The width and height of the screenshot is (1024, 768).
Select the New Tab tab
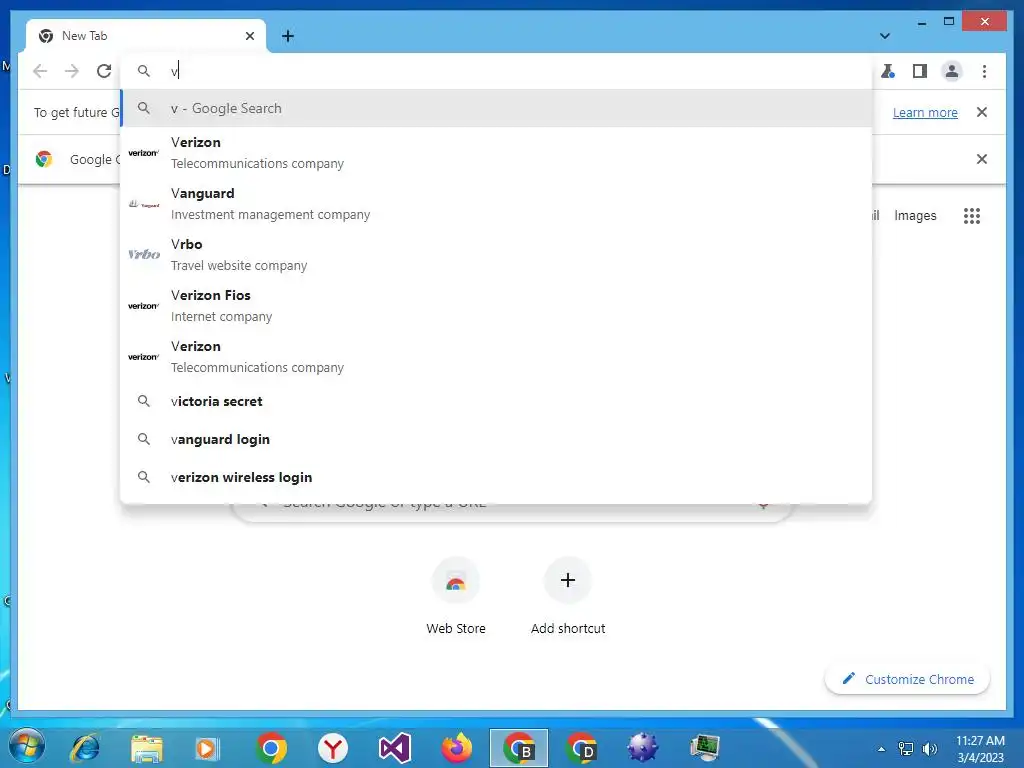(x=146, y=36)
